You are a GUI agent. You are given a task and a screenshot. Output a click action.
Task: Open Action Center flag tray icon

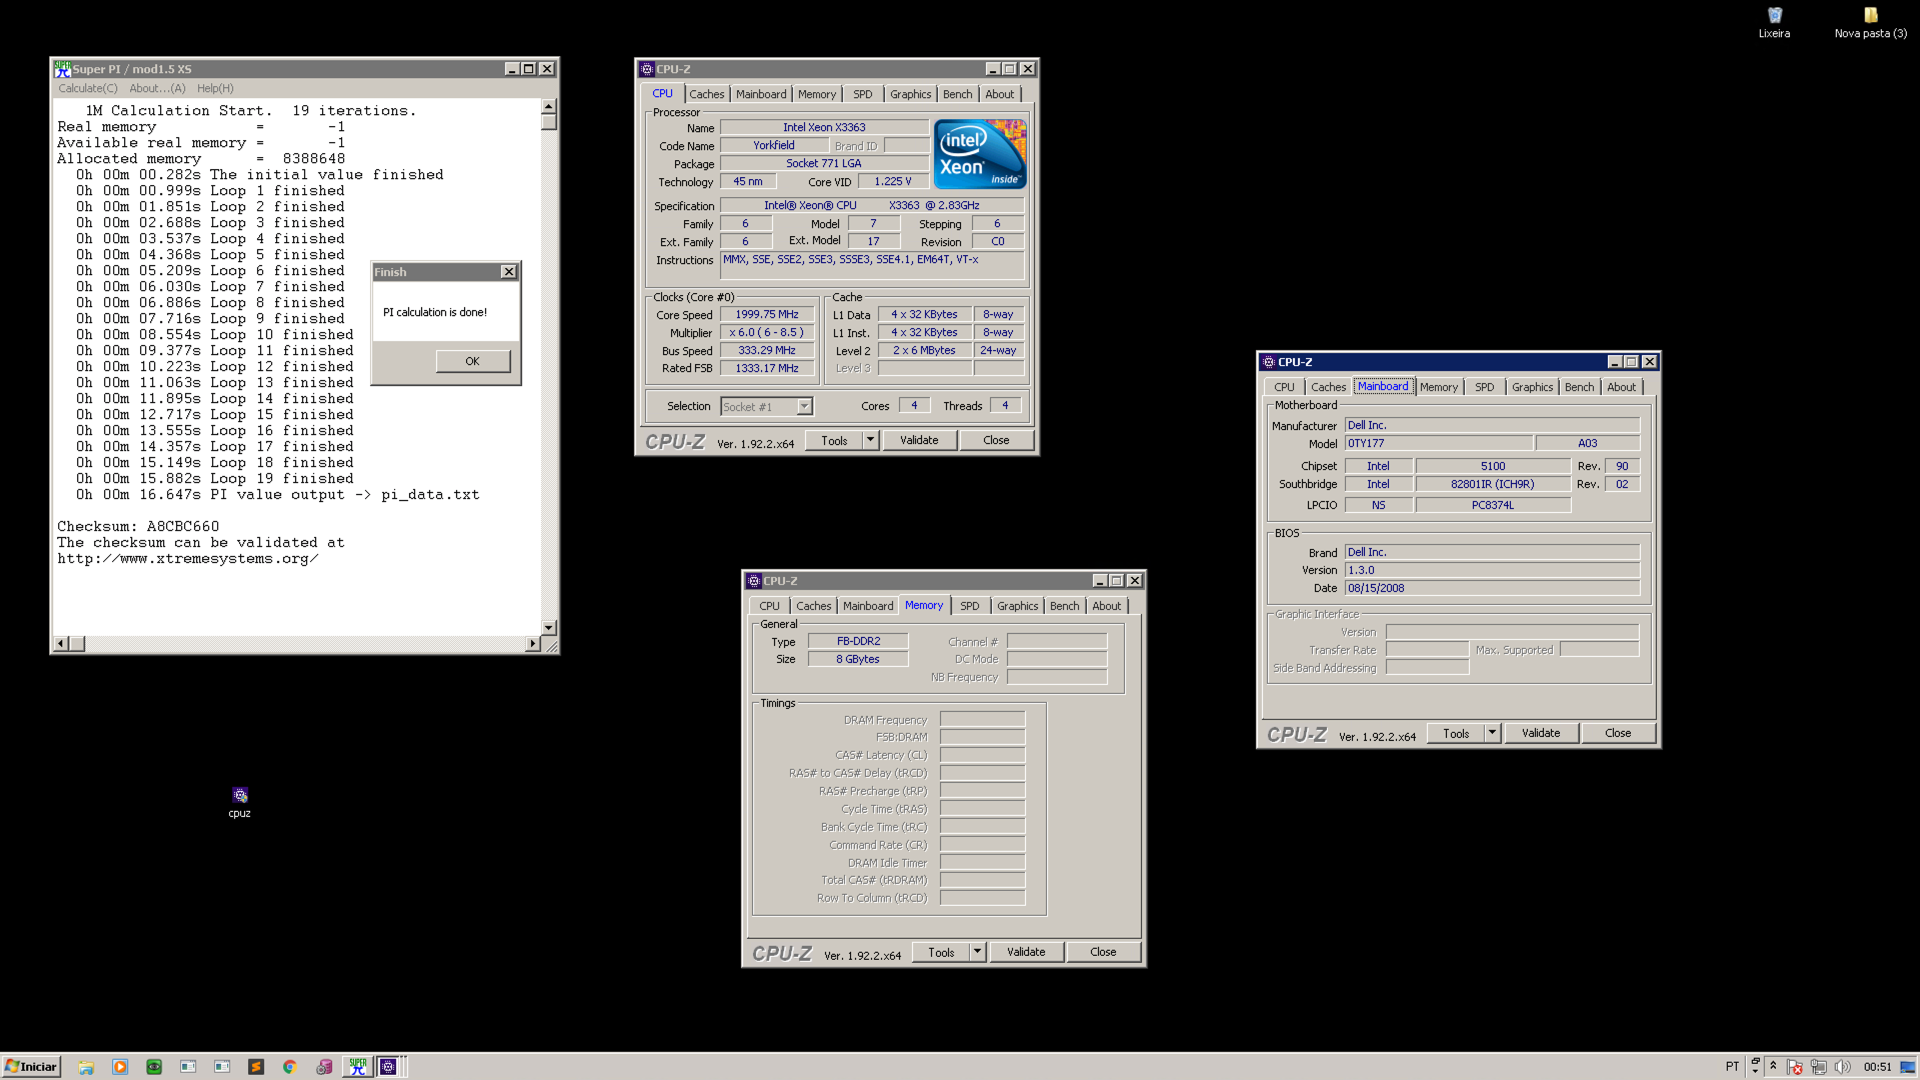(x=1795, y=1067)
